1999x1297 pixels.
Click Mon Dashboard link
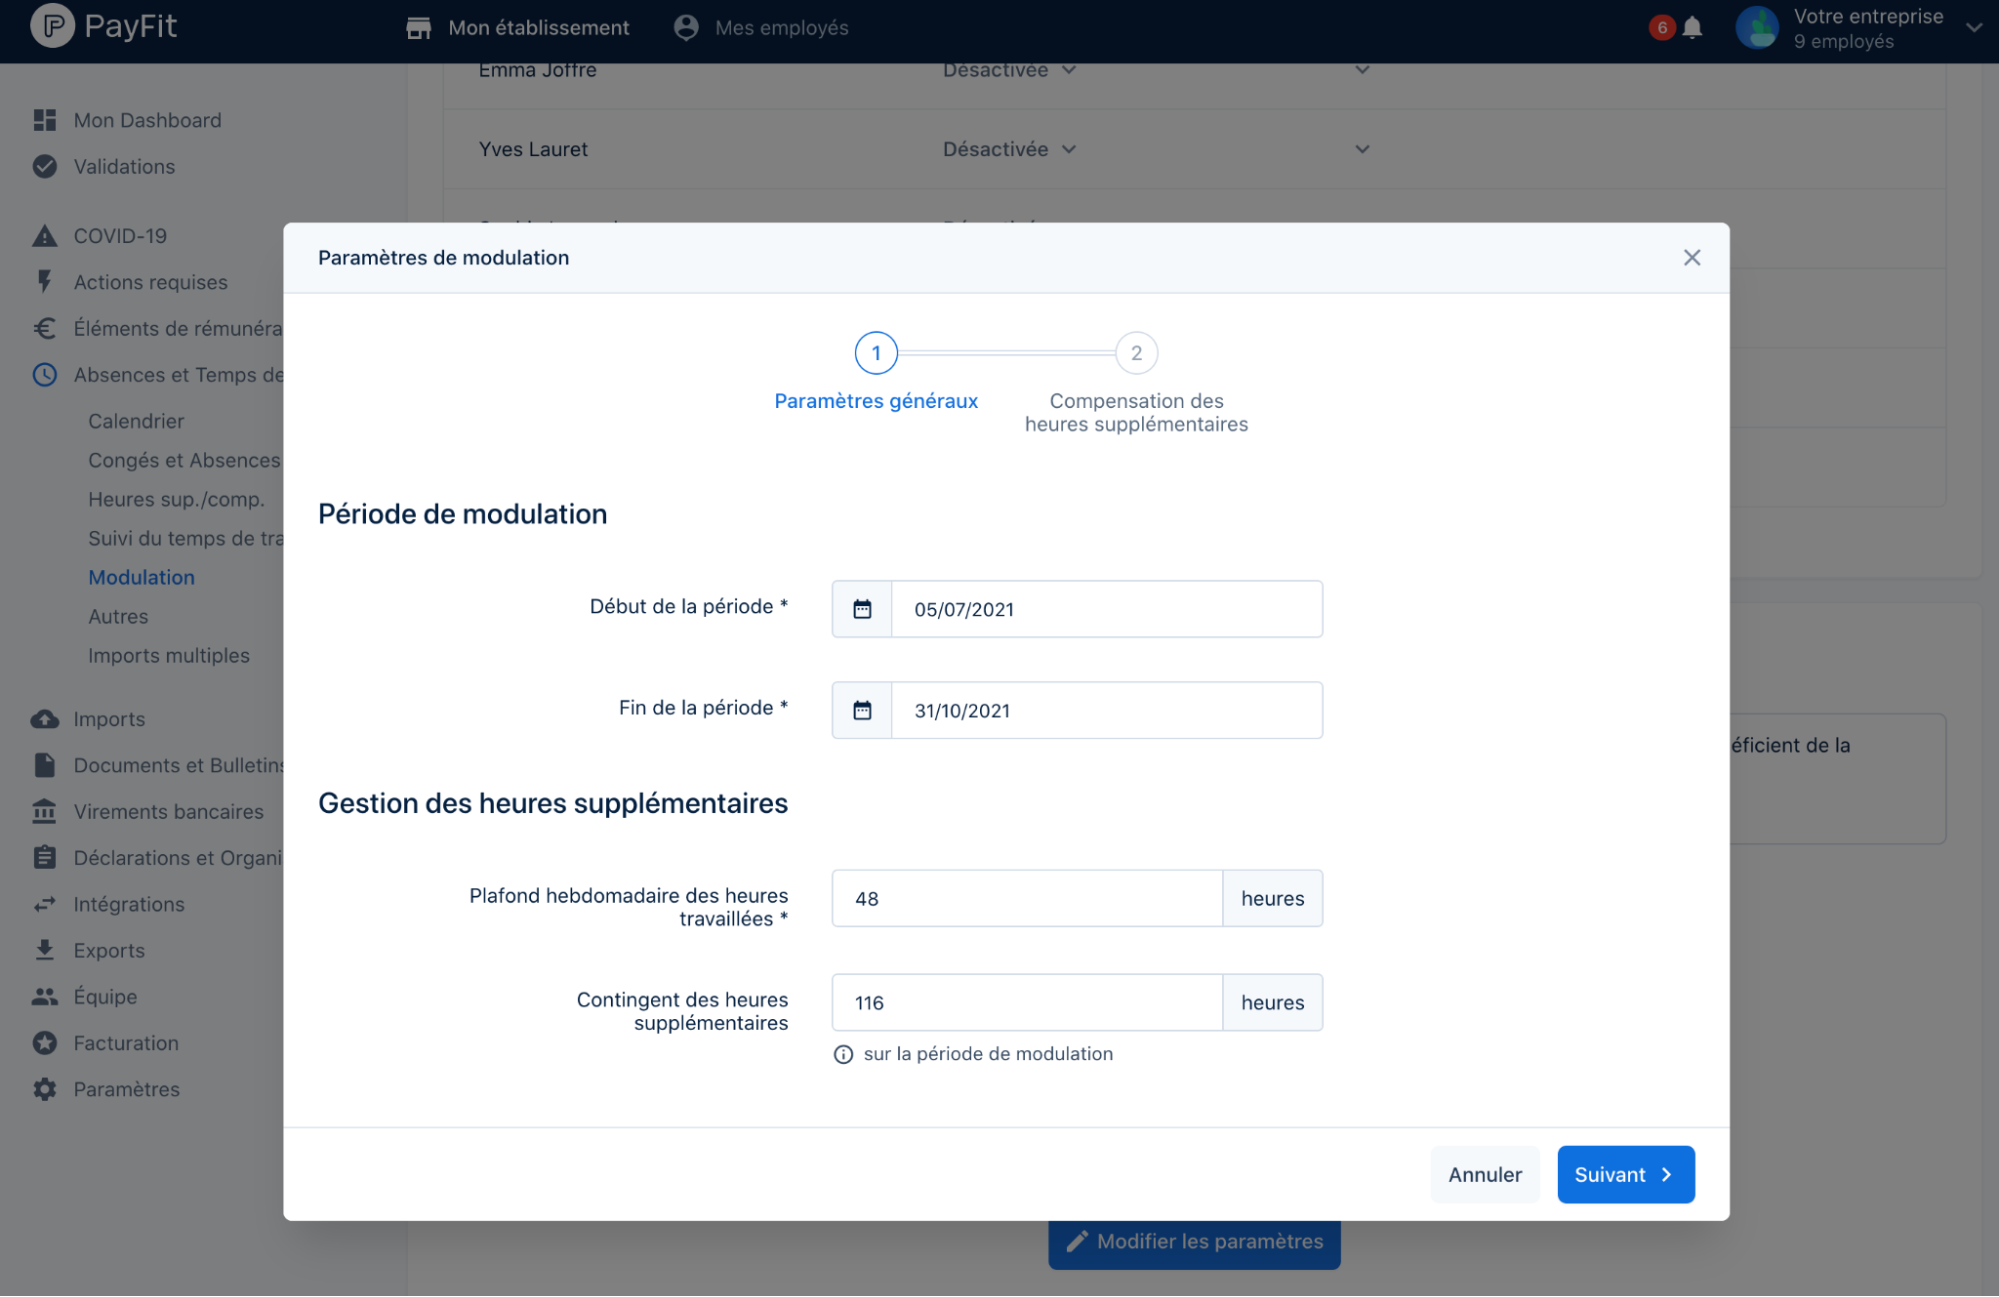click(147, 120)
